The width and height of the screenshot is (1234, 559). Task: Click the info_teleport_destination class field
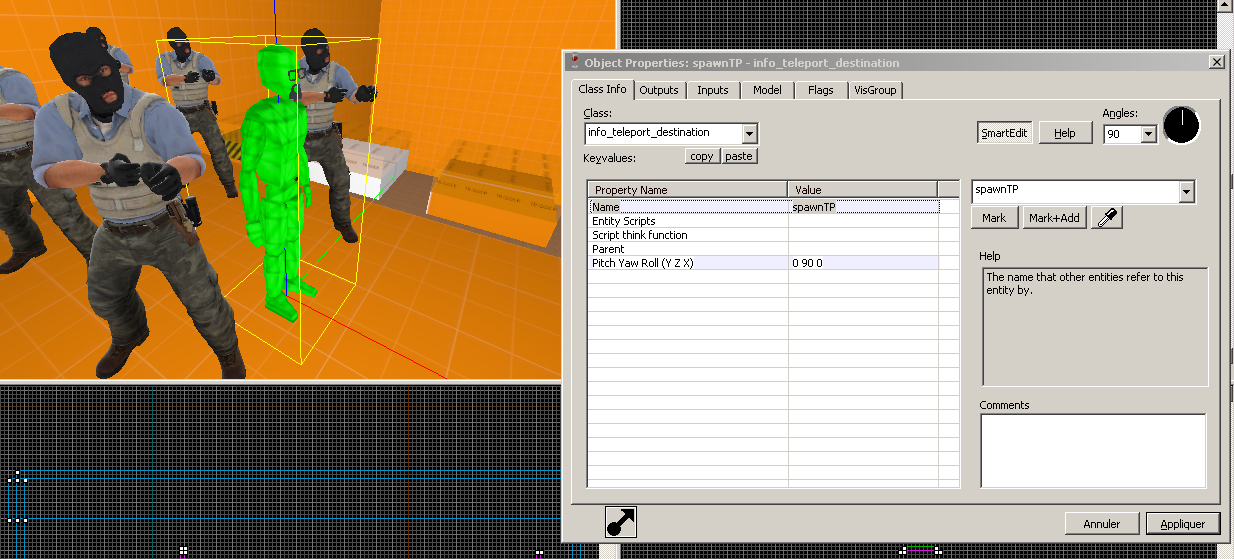coord(664,133)
